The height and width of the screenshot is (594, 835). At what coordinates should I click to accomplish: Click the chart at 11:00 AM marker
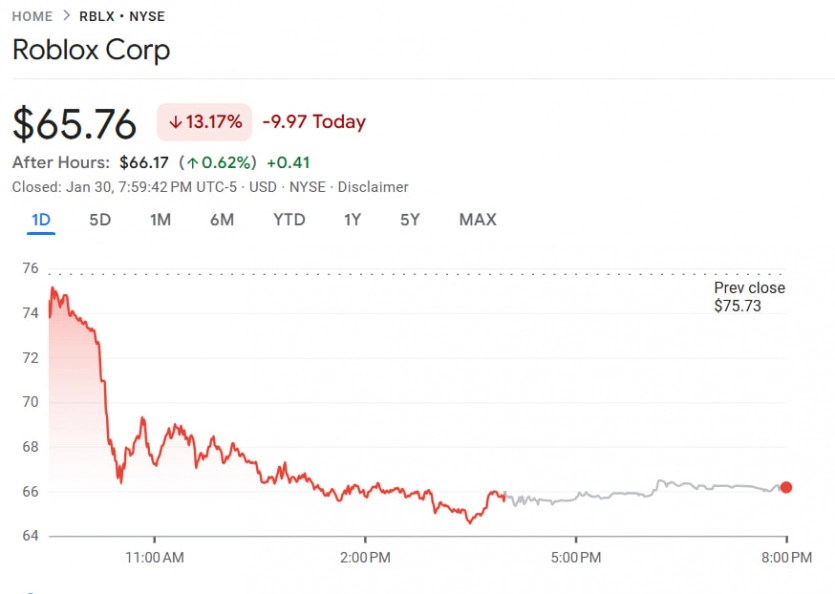click(x=155, y=555)
